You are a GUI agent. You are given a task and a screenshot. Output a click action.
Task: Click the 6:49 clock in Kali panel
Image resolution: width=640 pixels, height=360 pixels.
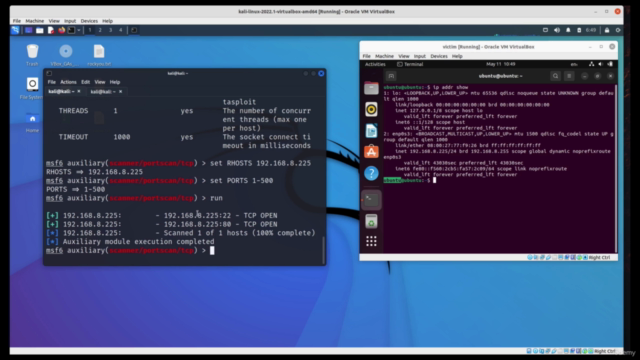point(591,30)
